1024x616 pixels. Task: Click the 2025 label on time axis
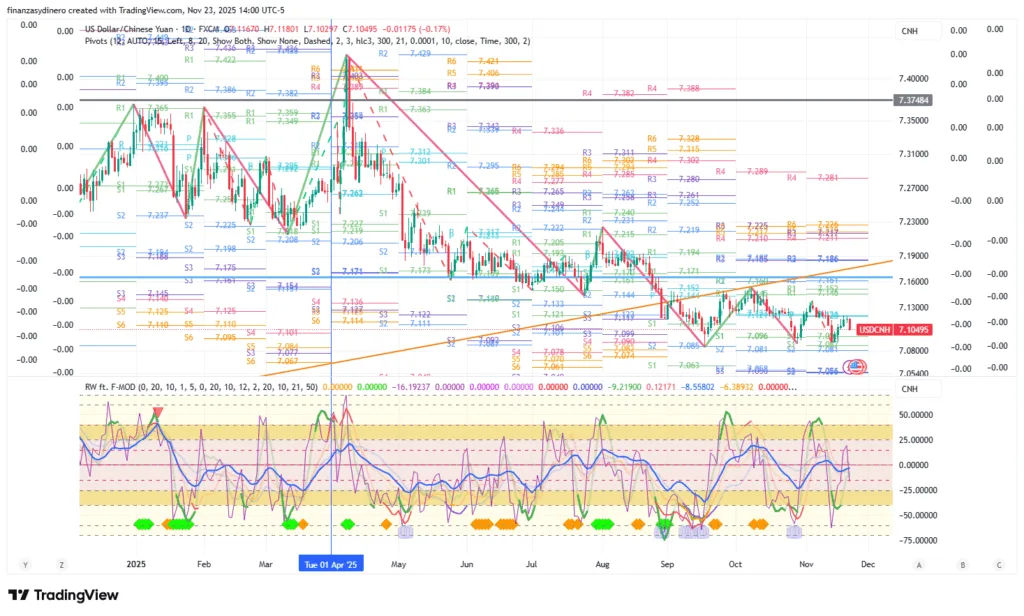point(137,564)
